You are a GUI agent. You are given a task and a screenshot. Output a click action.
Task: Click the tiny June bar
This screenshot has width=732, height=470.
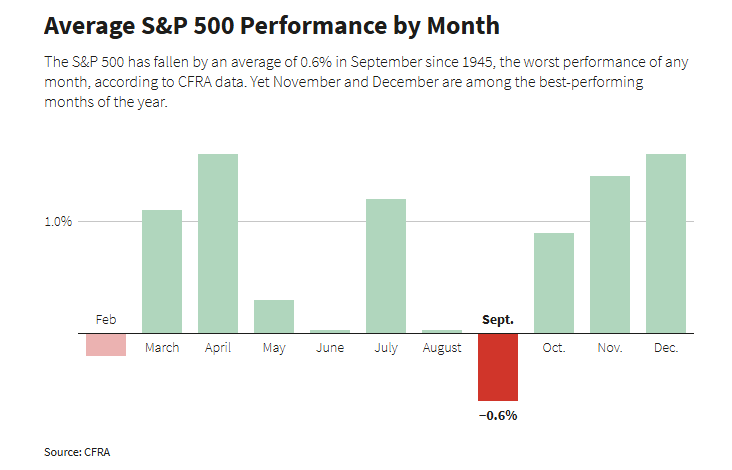click(330, 331)
